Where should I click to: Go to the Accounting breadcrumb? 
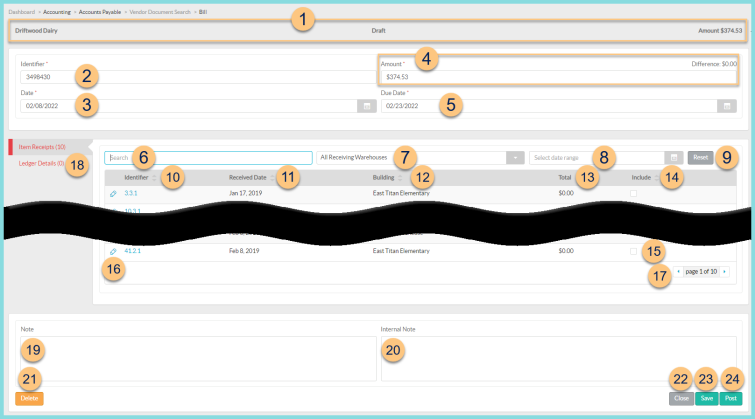[x=57, y=12]
